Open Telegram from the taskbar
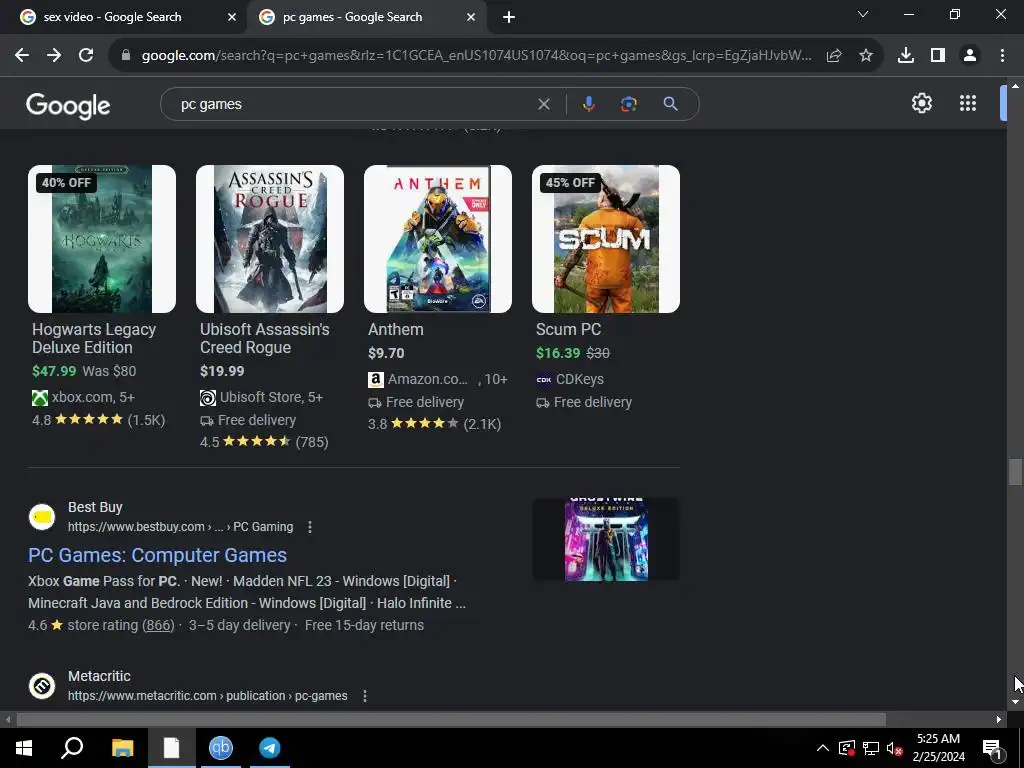The height and width of the screenshot is (768, 1024). pos(270,748)
